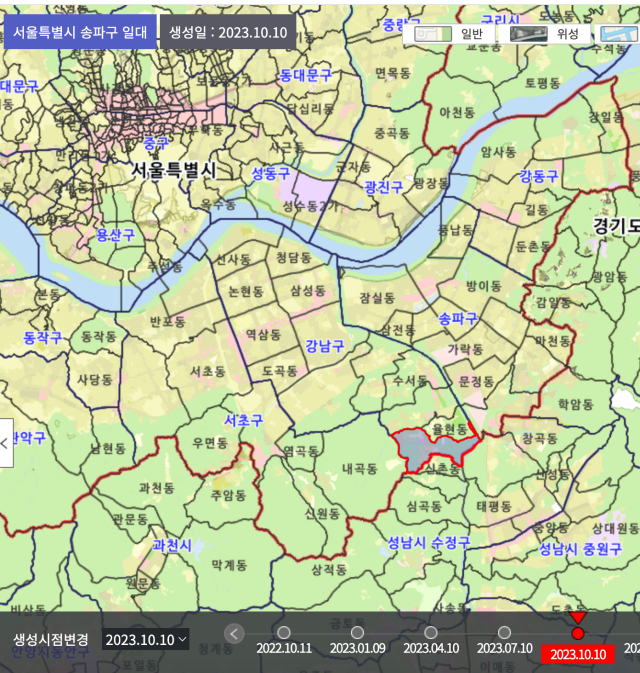Screen dimensions: 640x673
Task: Switch map to 일반 (general) view
Action: pyautogui.click(x=449, y=33)
